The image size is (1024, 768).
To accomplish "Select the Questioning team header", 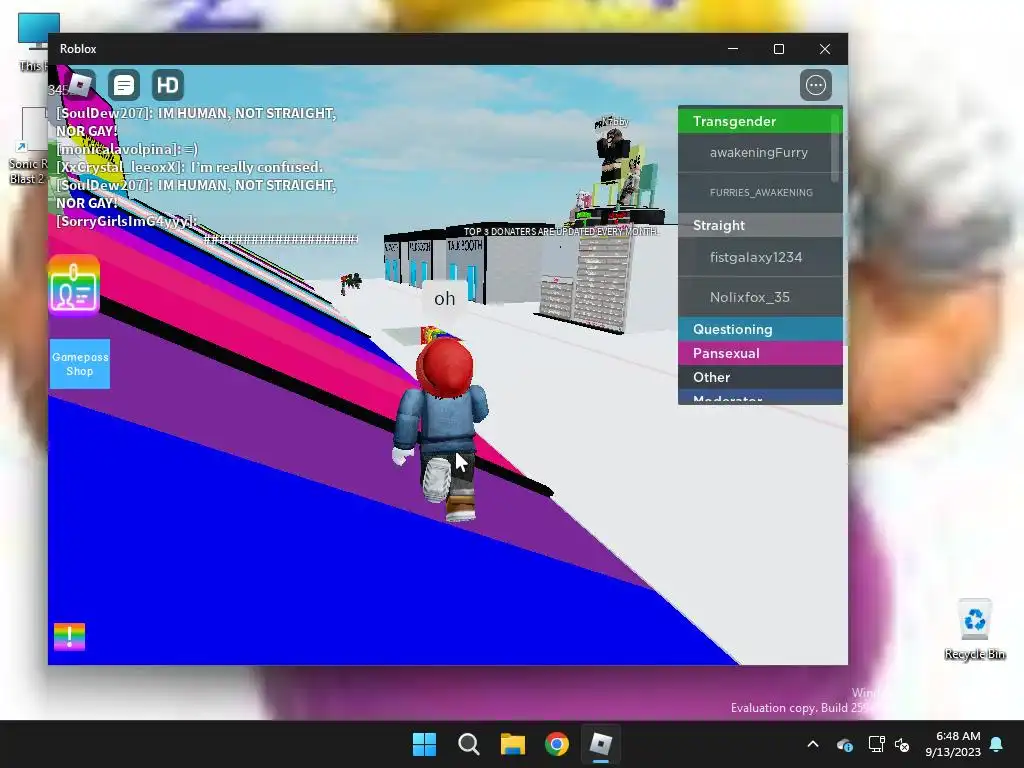I will click(760, 329).
